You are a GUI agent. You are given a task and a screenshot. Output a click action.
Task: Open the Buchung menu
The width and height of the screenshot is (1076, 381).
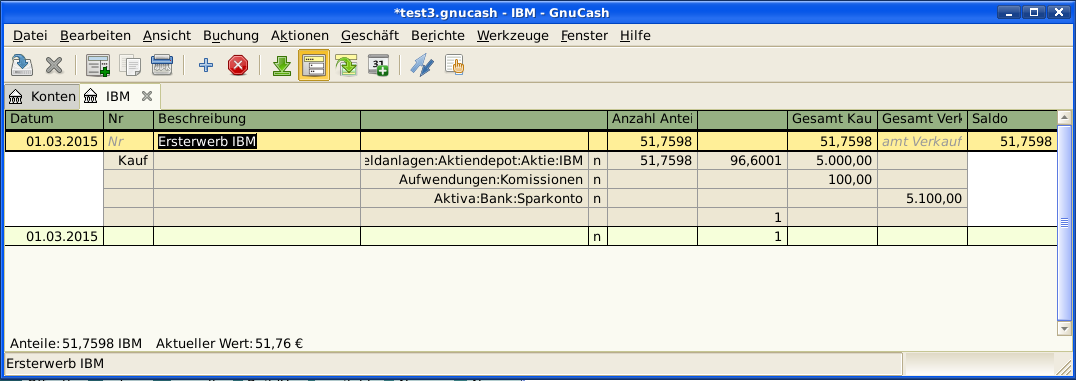(x=231, y=36)
